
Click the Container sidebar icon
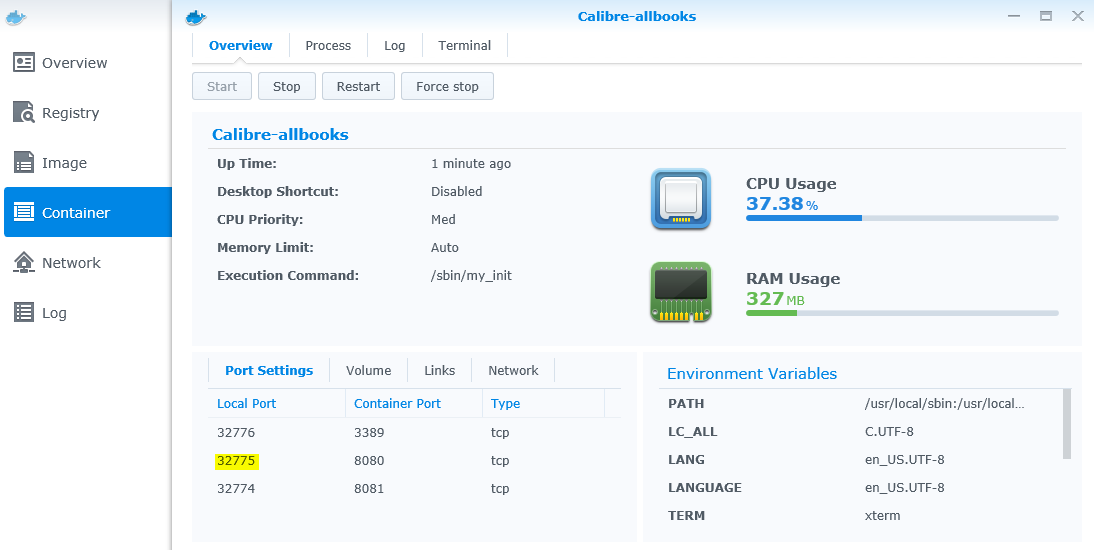pyautogui.click(x=24, y=212)
